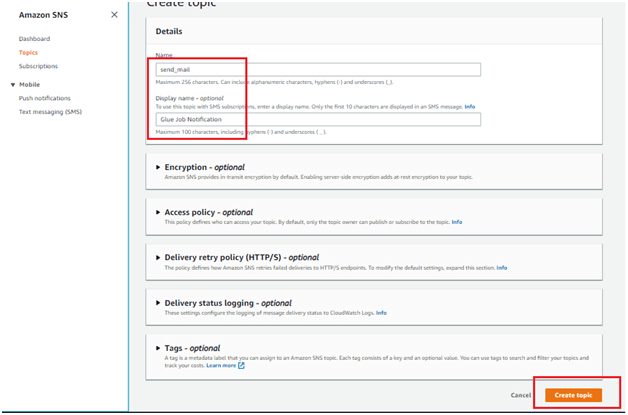Open Push notifications
Image resolution: width=628 pixels, height=415 pixels.
44,98
